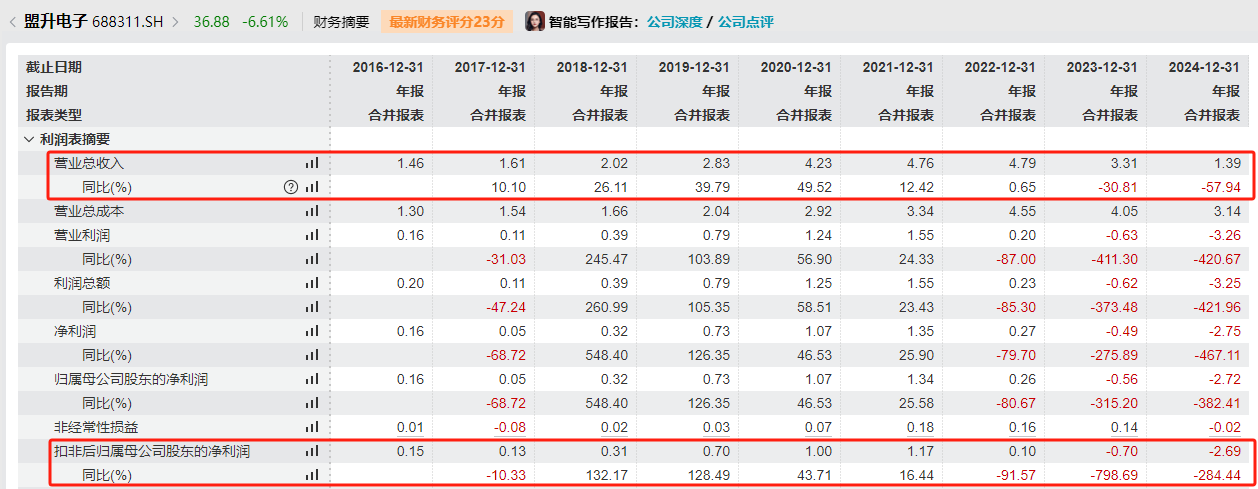Click the 非经常性损益 row label
The image size is (1258, 489).
tap(96, 427)
